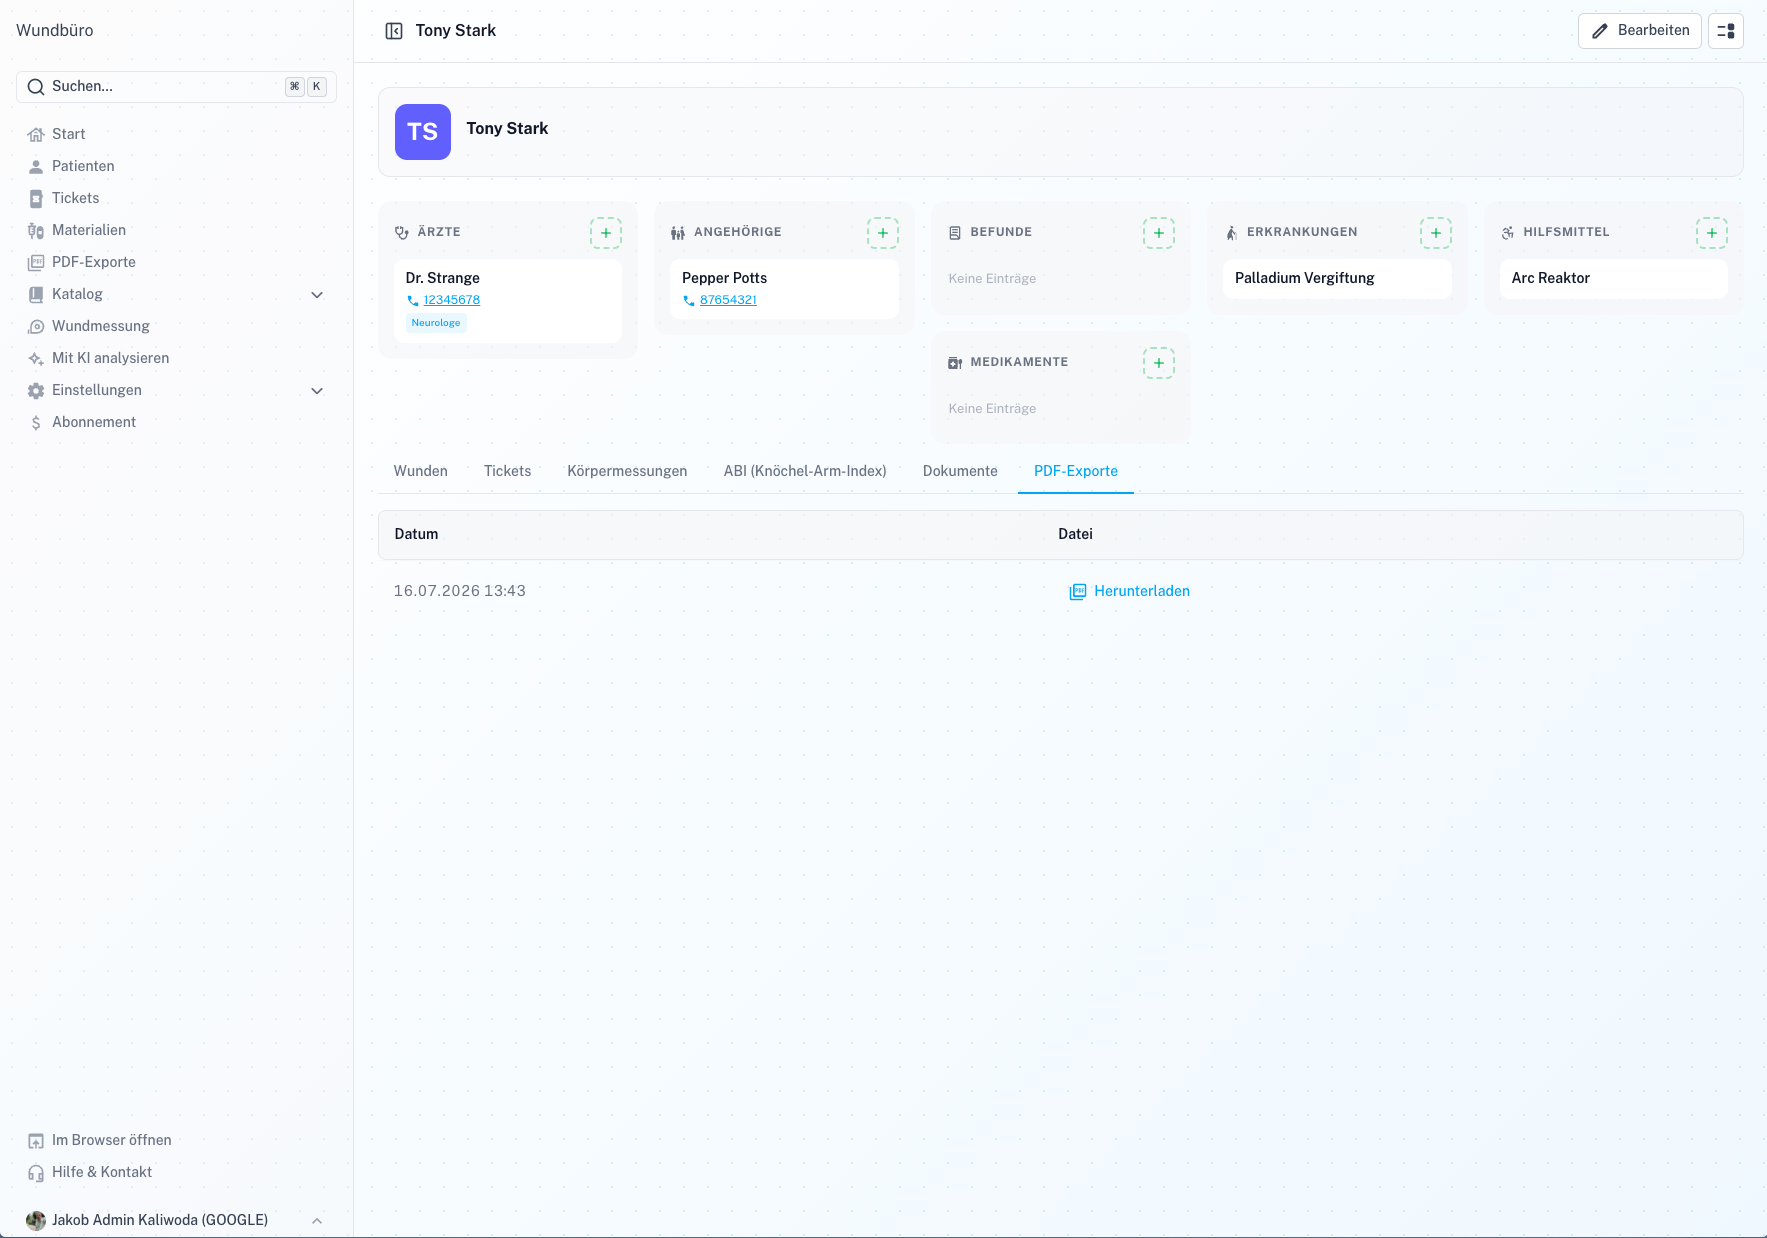The width and height of the screenshot is (1767, 1238).
Task: Click the Tony Stark name in patient card
Action: tap(507, 129)
